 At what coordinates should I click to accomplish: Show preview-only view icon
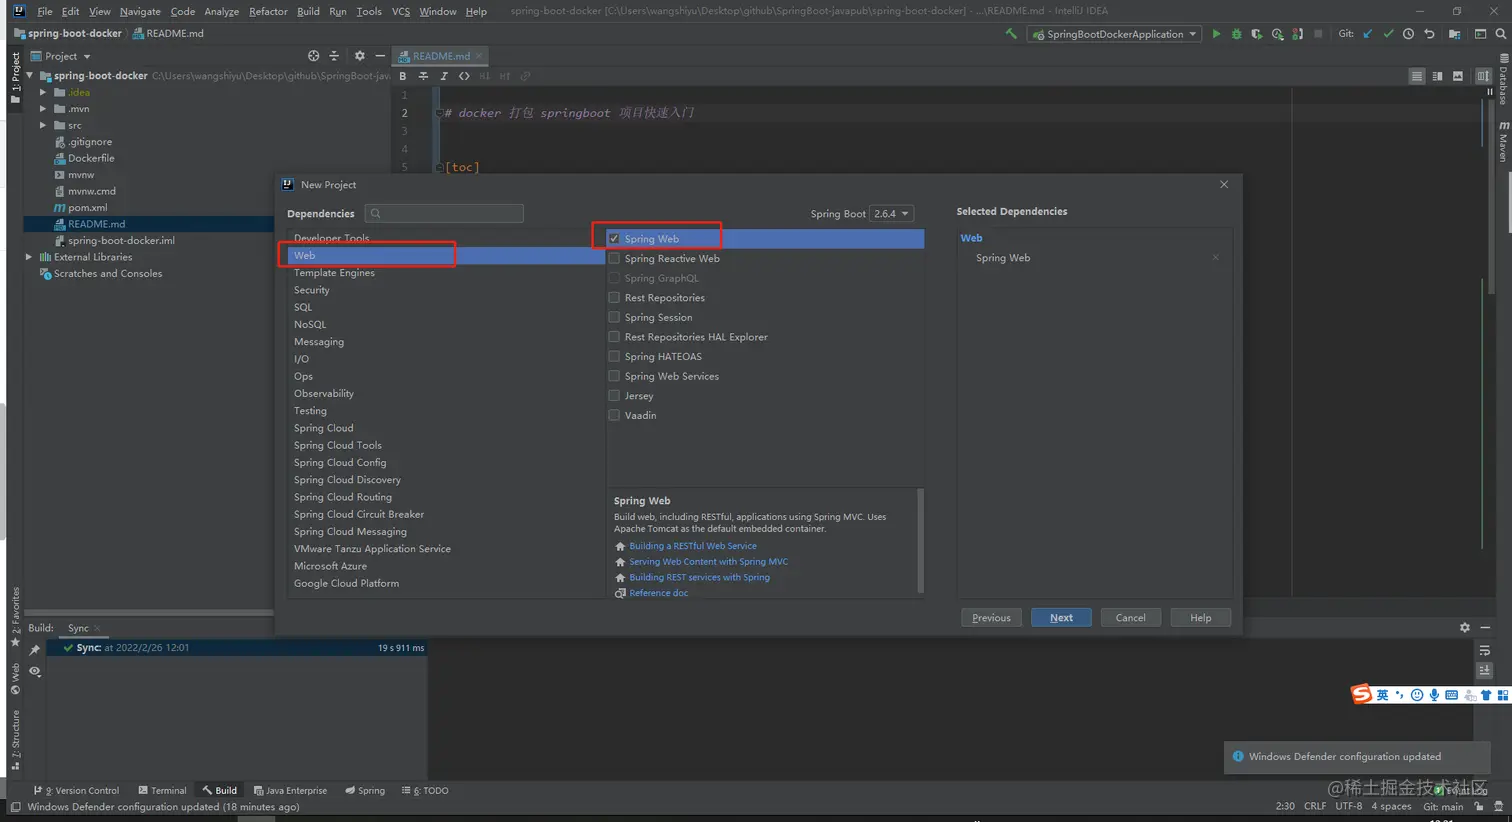pos(1458,76)
